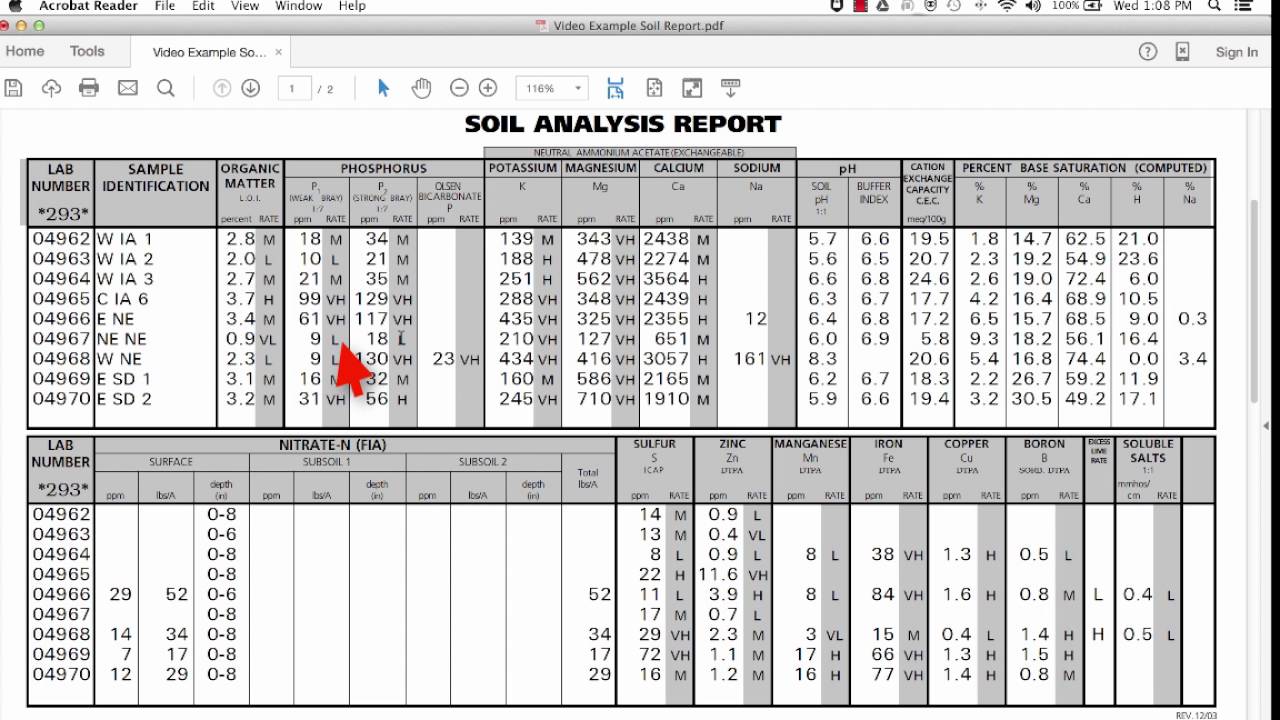Image resolution: width=1280 pixels, height=720 pixels.
Task: Send file by email envelope icon
Action: click(128, 88)
